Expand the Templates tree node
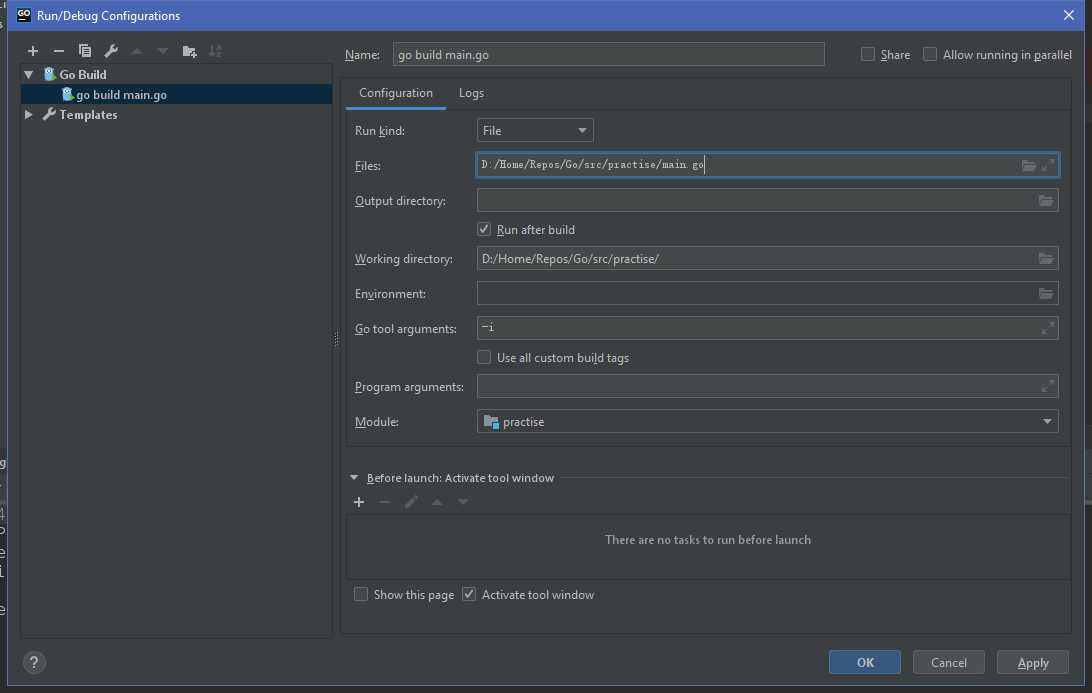The height and width of the screenshot is (693, 1092). 29,115
